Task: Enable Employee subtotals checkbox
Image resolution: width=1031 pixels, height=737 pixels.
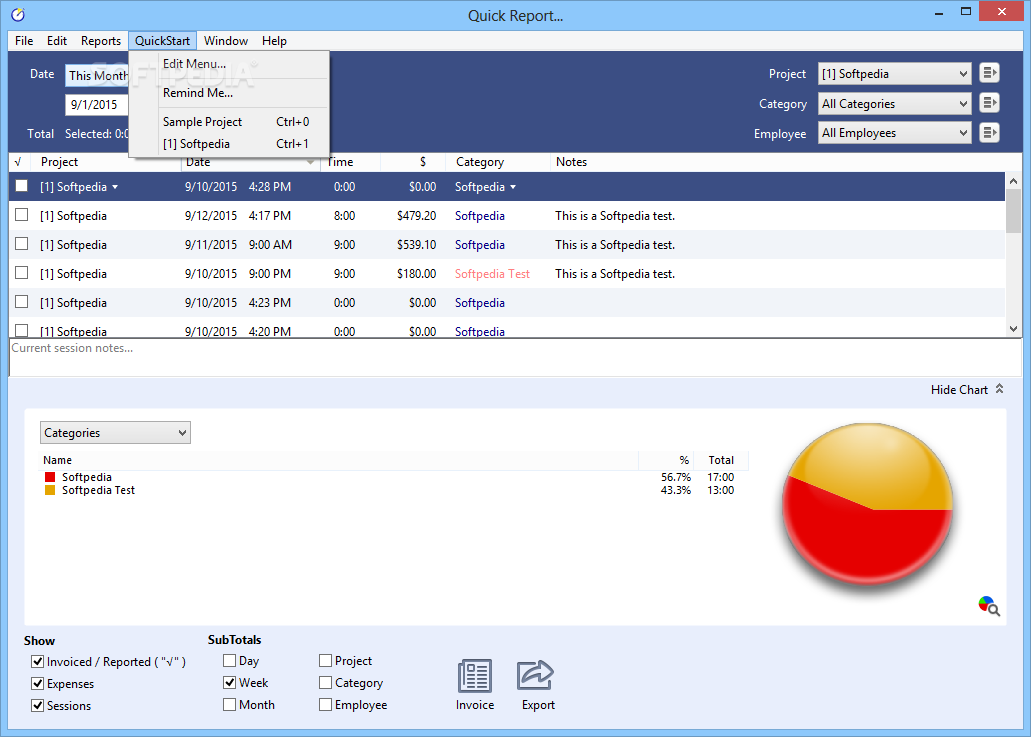Action: click(325, 705)
